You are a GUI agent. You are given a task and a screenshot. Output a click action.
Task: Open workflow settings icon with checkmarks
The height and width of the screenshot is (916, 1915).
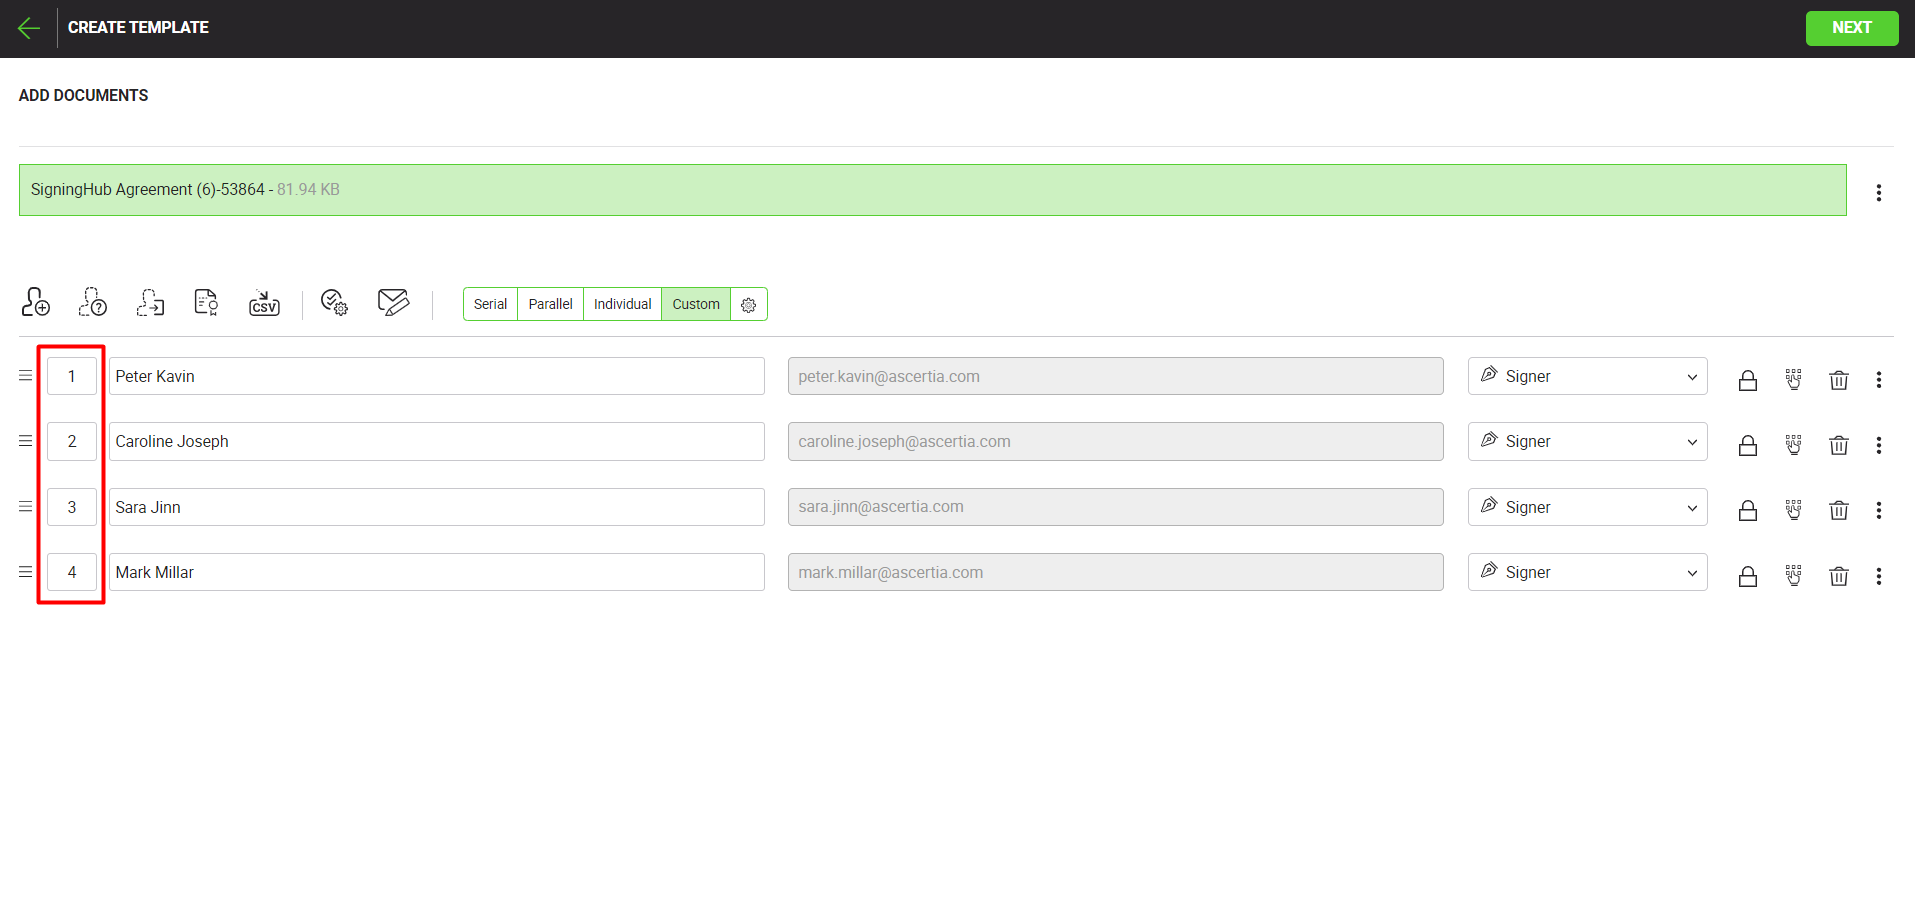pos(334,302)
